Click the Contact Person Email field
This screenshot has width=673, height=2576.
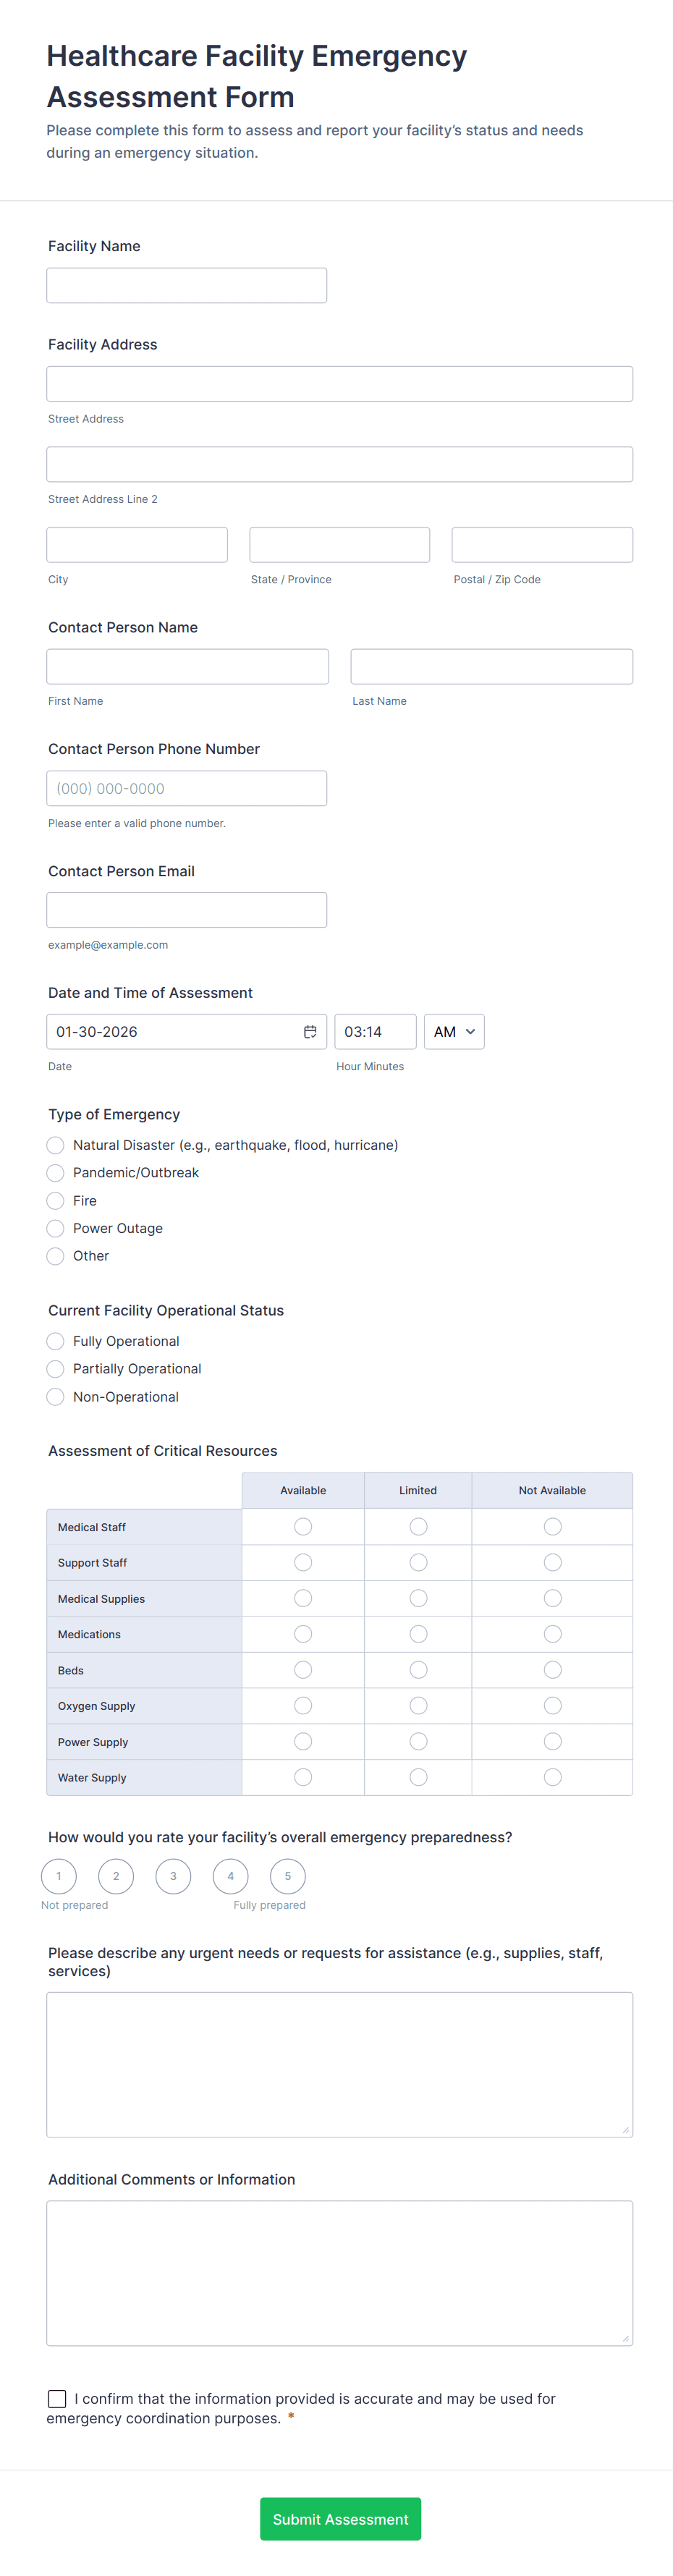(x=187, y=910)
